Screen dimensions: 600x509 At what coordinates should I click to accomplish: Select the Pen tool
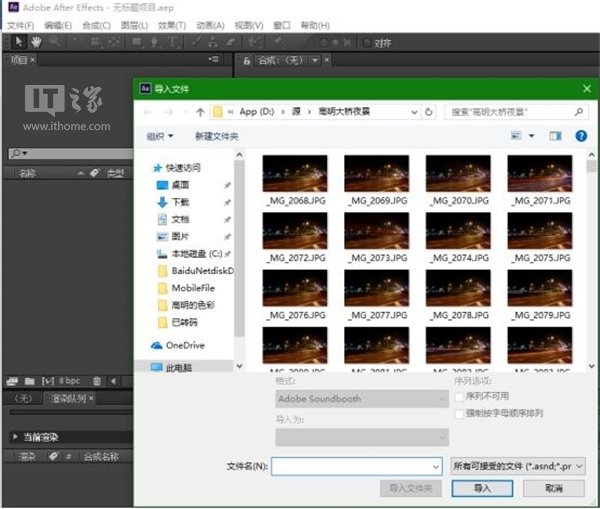point(155,42)
